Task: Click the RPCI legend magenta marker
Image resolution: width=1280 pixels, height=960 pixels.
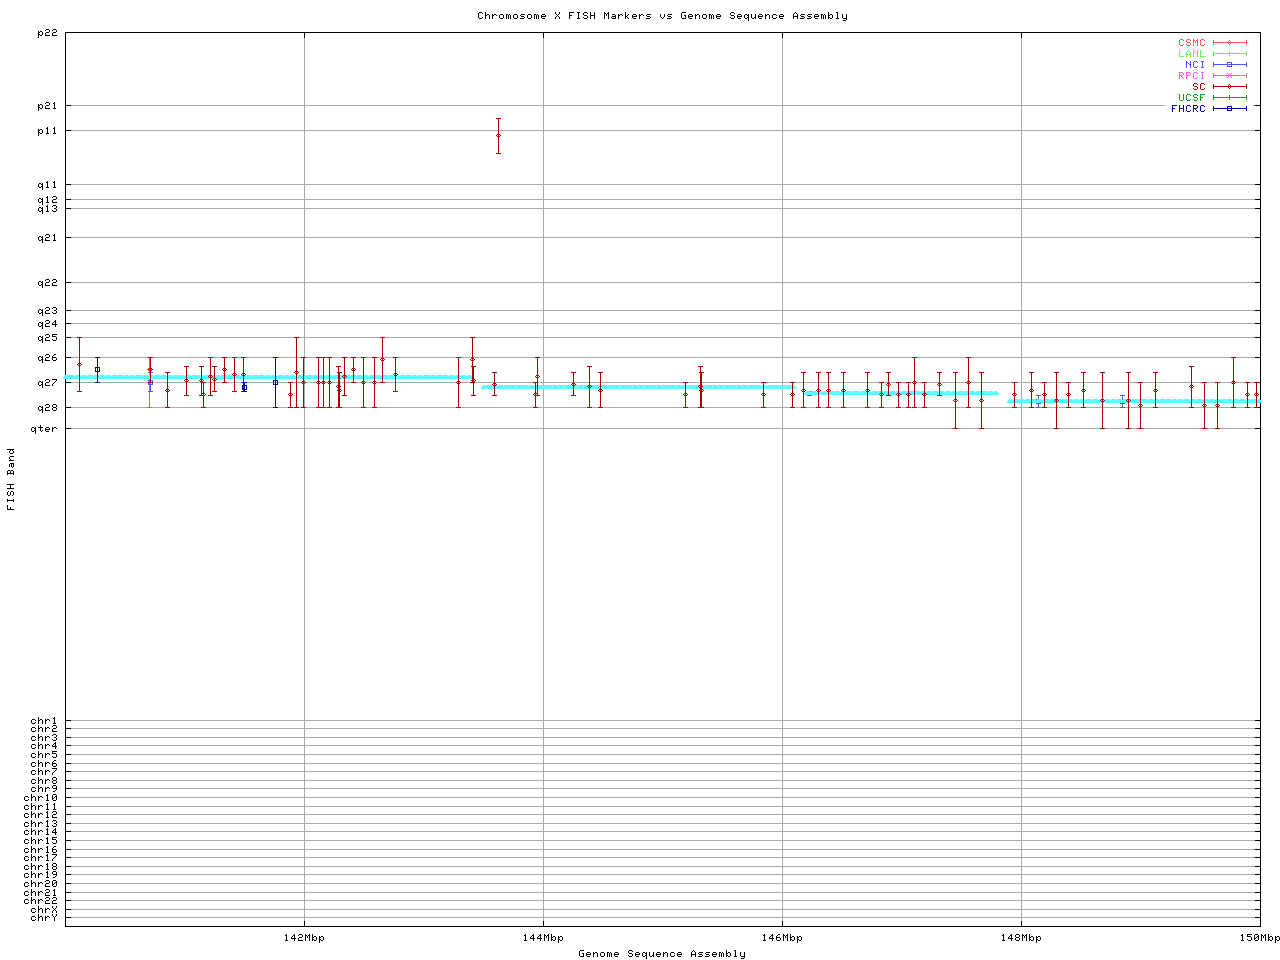Action: click(1229, 76)
